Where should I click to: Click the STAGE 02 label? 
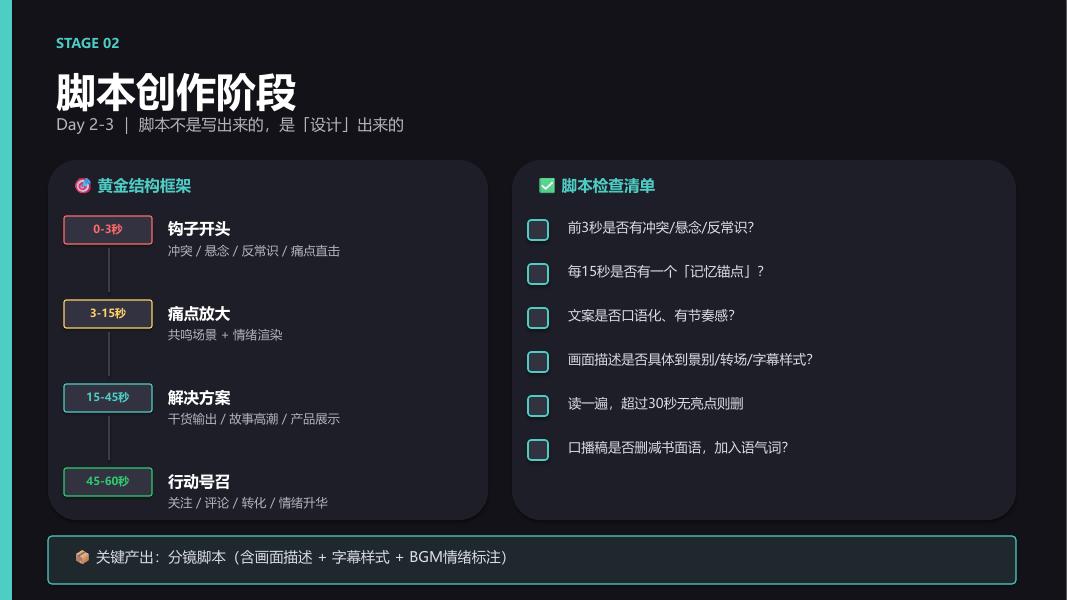(87, 43)
